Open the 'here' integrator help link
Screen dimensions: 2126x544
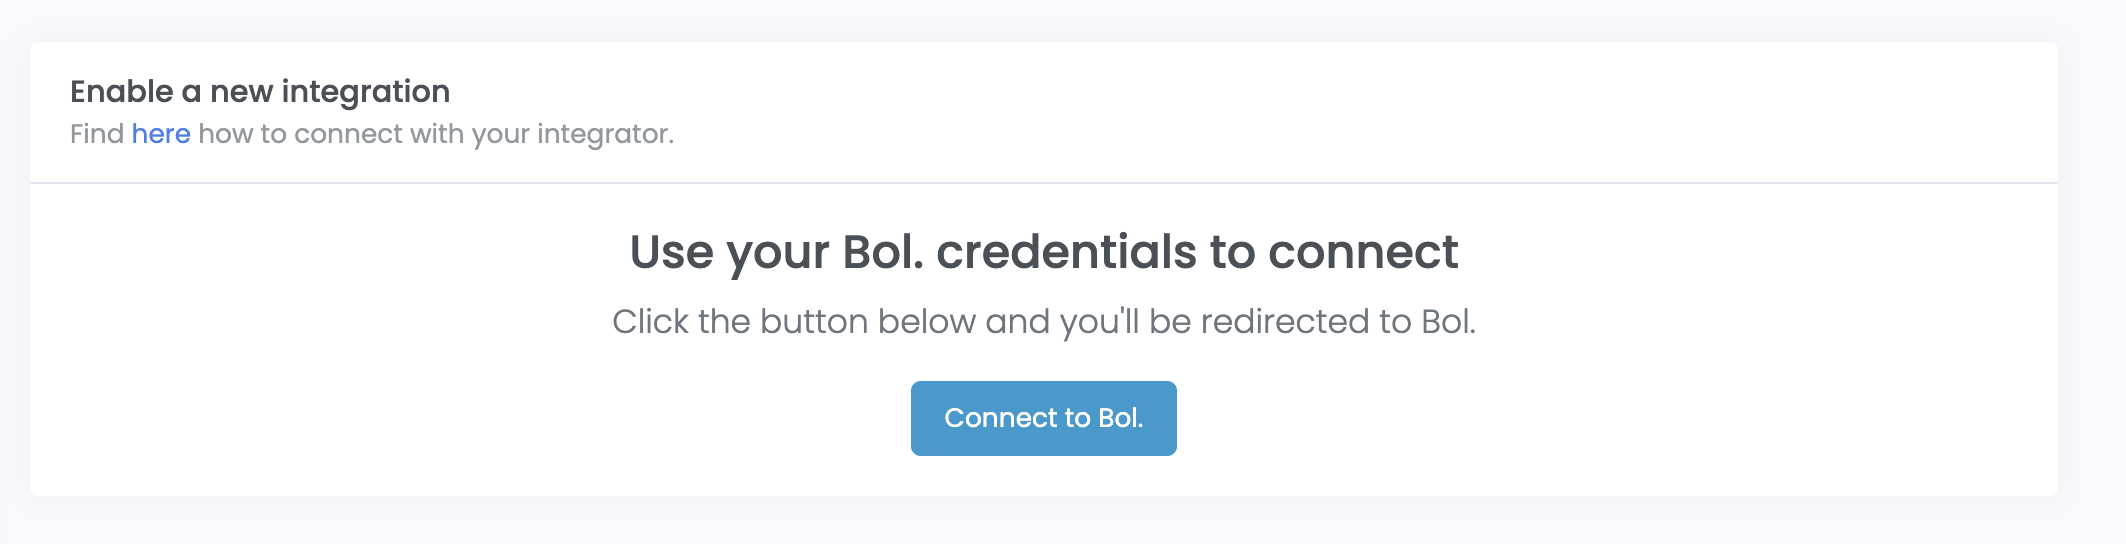[x=160, y=134]
